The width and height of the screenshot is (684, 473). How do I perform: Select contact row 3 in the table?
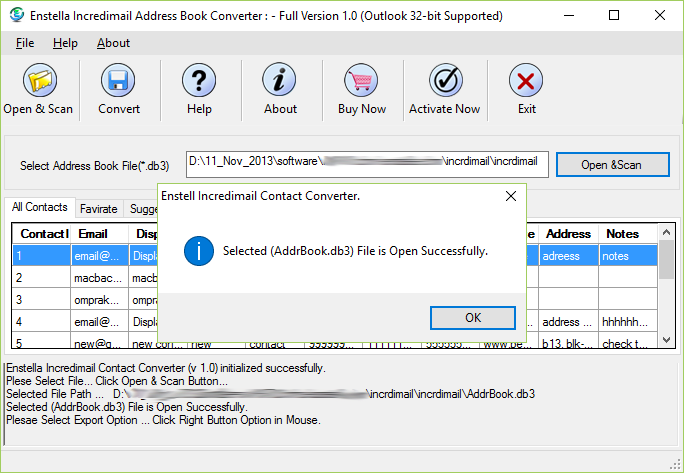(40, 299)
